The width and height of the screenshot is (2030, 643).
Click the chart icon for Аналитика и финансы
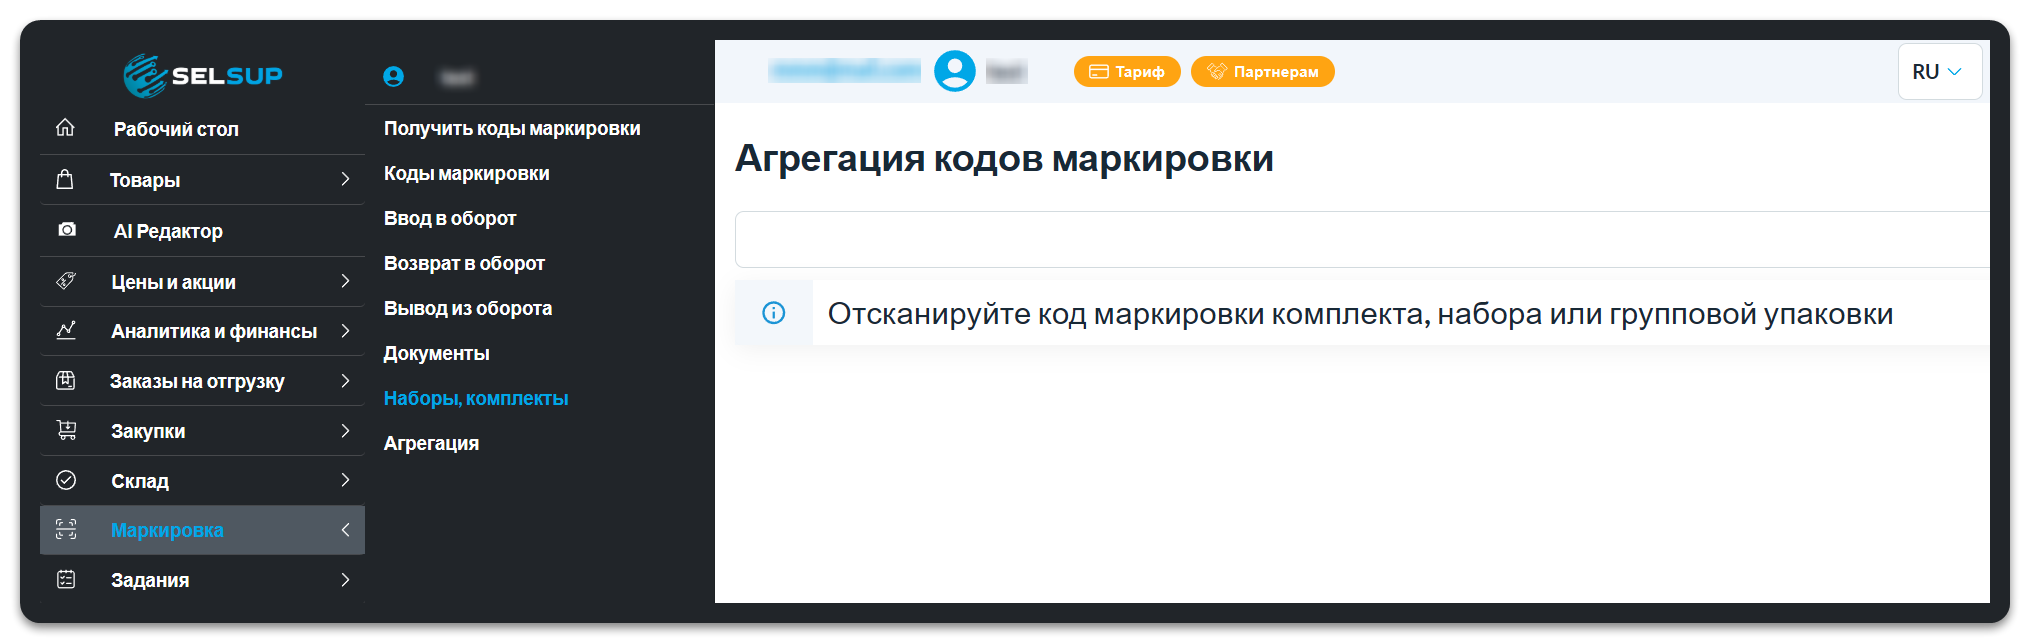66,330
